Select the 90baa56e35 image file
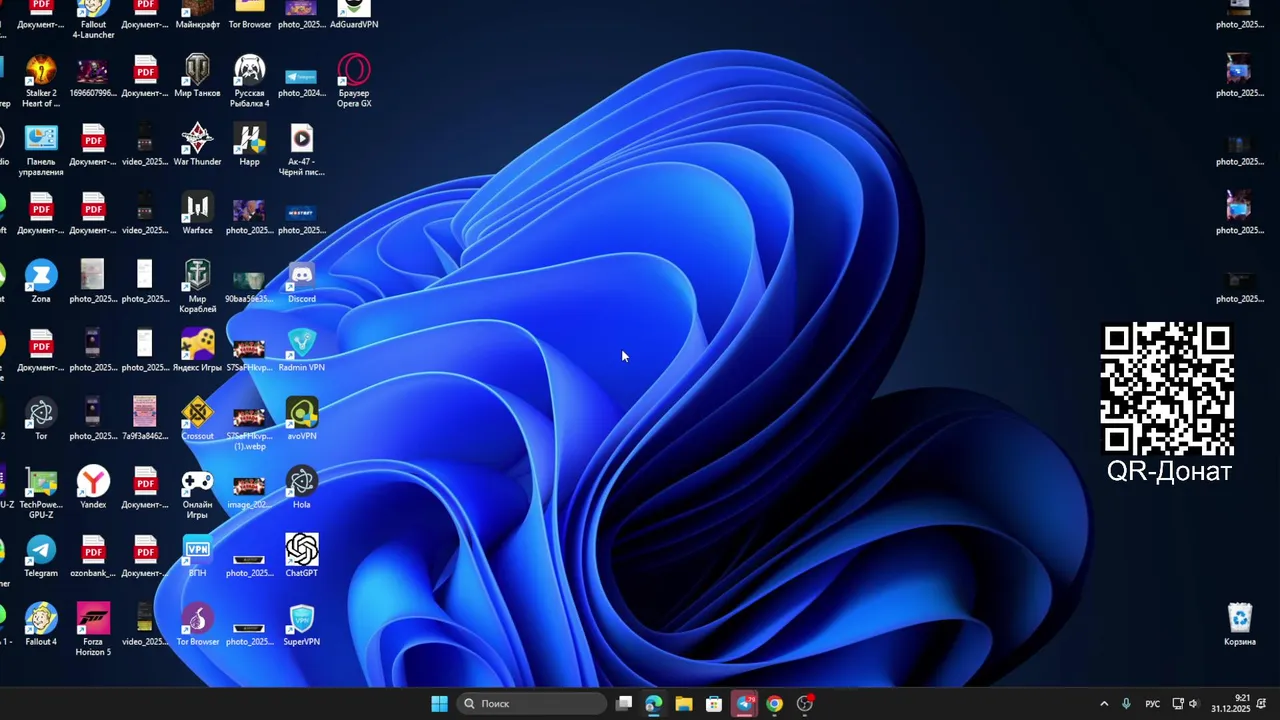 (249, 287)
